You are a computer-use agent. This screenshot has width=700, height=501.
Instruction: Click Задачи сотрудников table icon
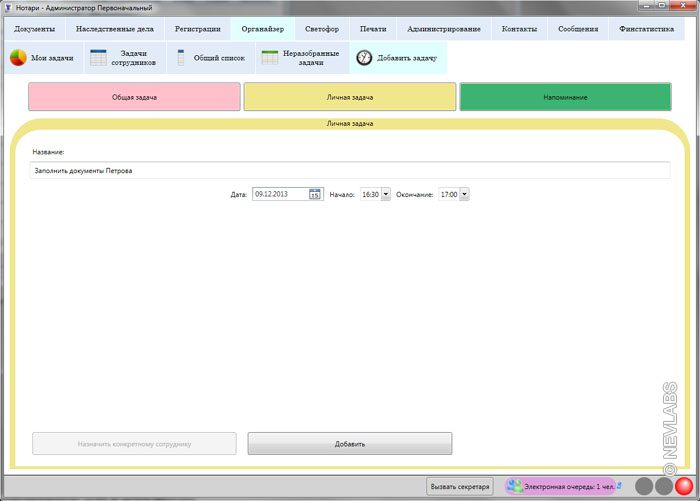pyautogui.click(x=99, y=58)
